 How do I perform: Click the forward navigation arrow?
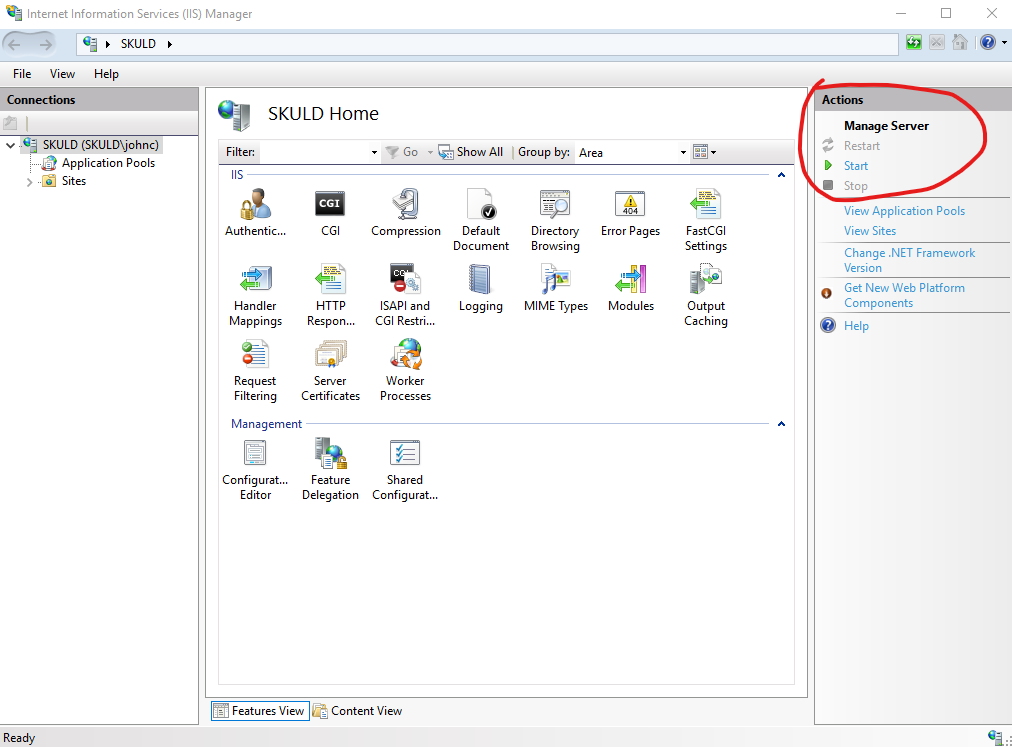pos(45,44)
